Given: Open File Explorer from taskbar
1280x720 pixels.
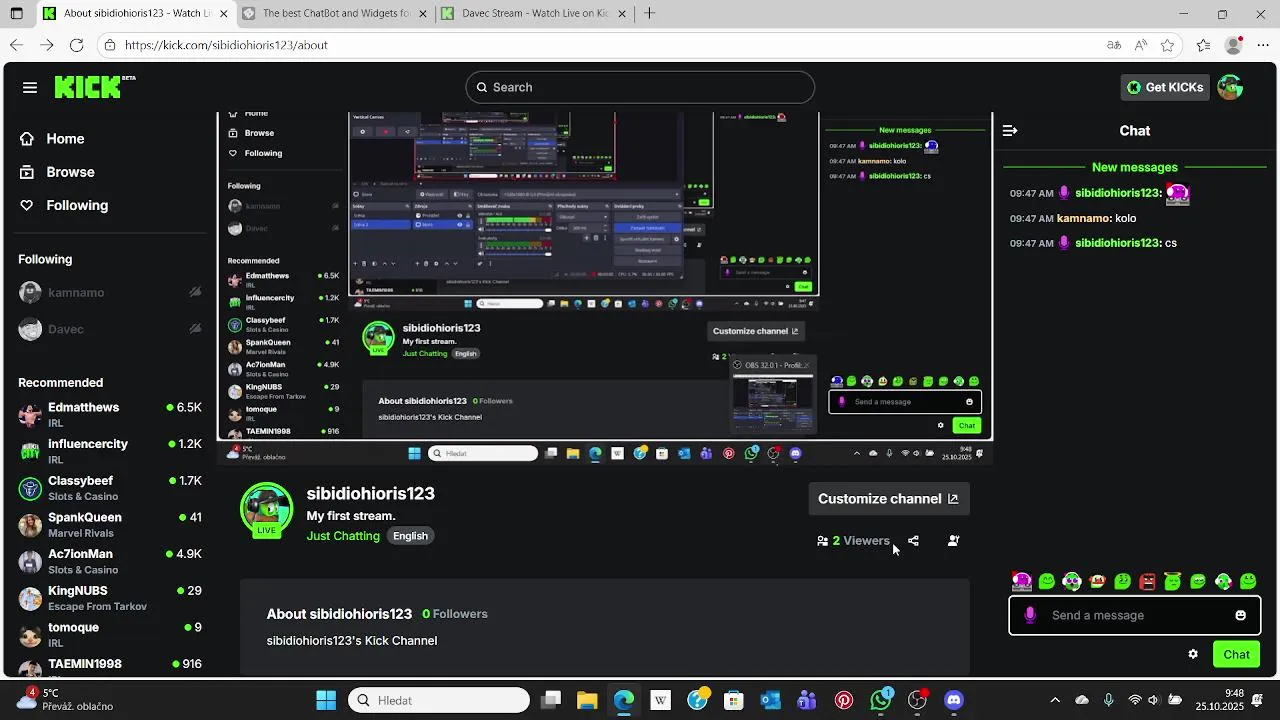Looking at the screenshot, I should tap(587, 700).
